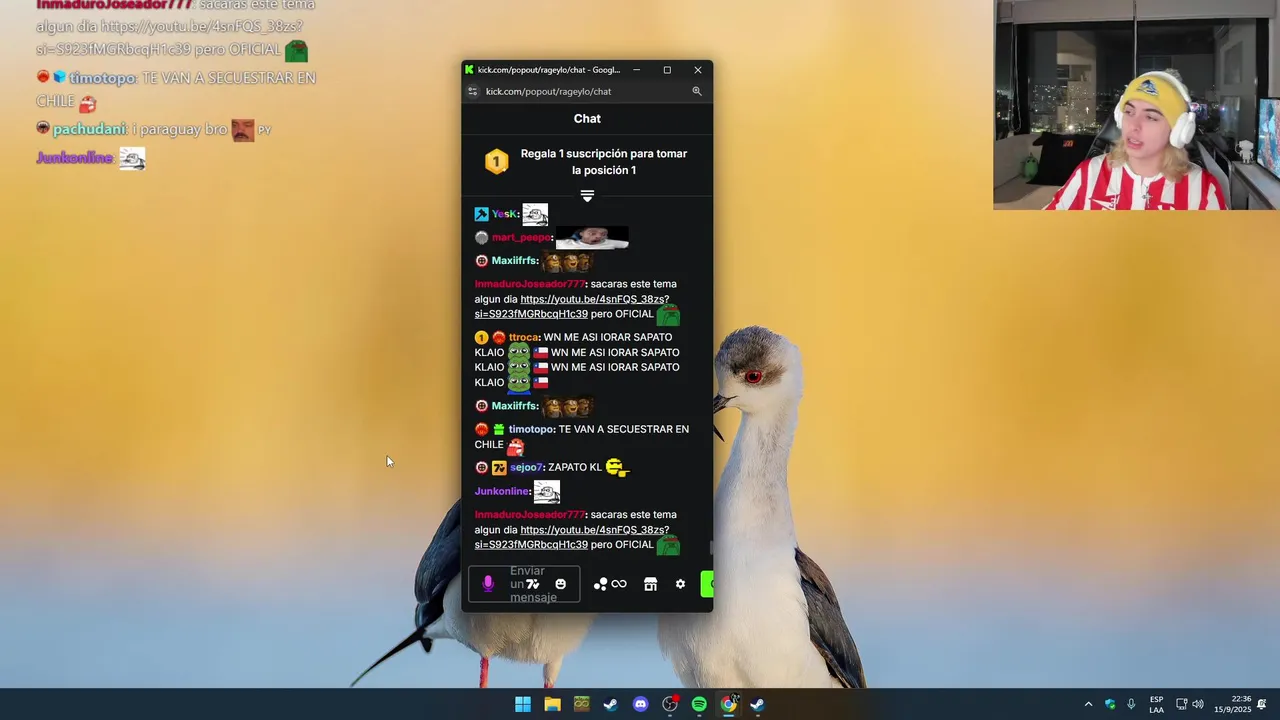Open the Windows Start menu

tap(523, 704)
